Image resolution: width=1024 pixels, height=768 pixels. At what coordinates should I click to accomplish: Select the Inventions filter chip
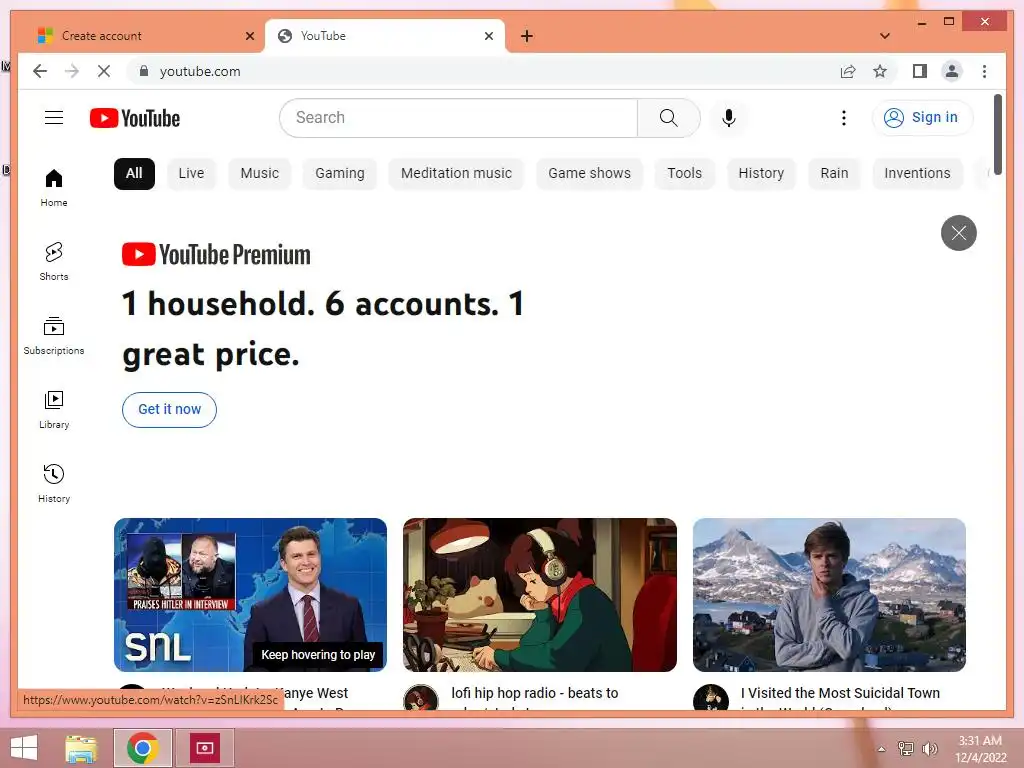pos(917,173)
